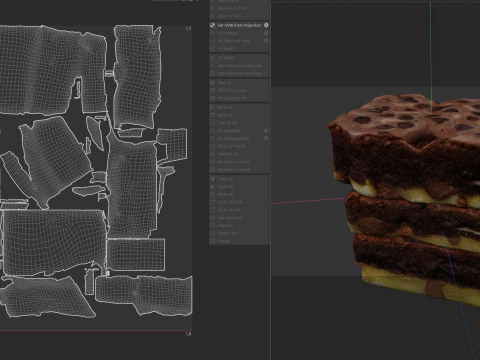Select the rectangular UV island with straight grid

click(136, 255)
